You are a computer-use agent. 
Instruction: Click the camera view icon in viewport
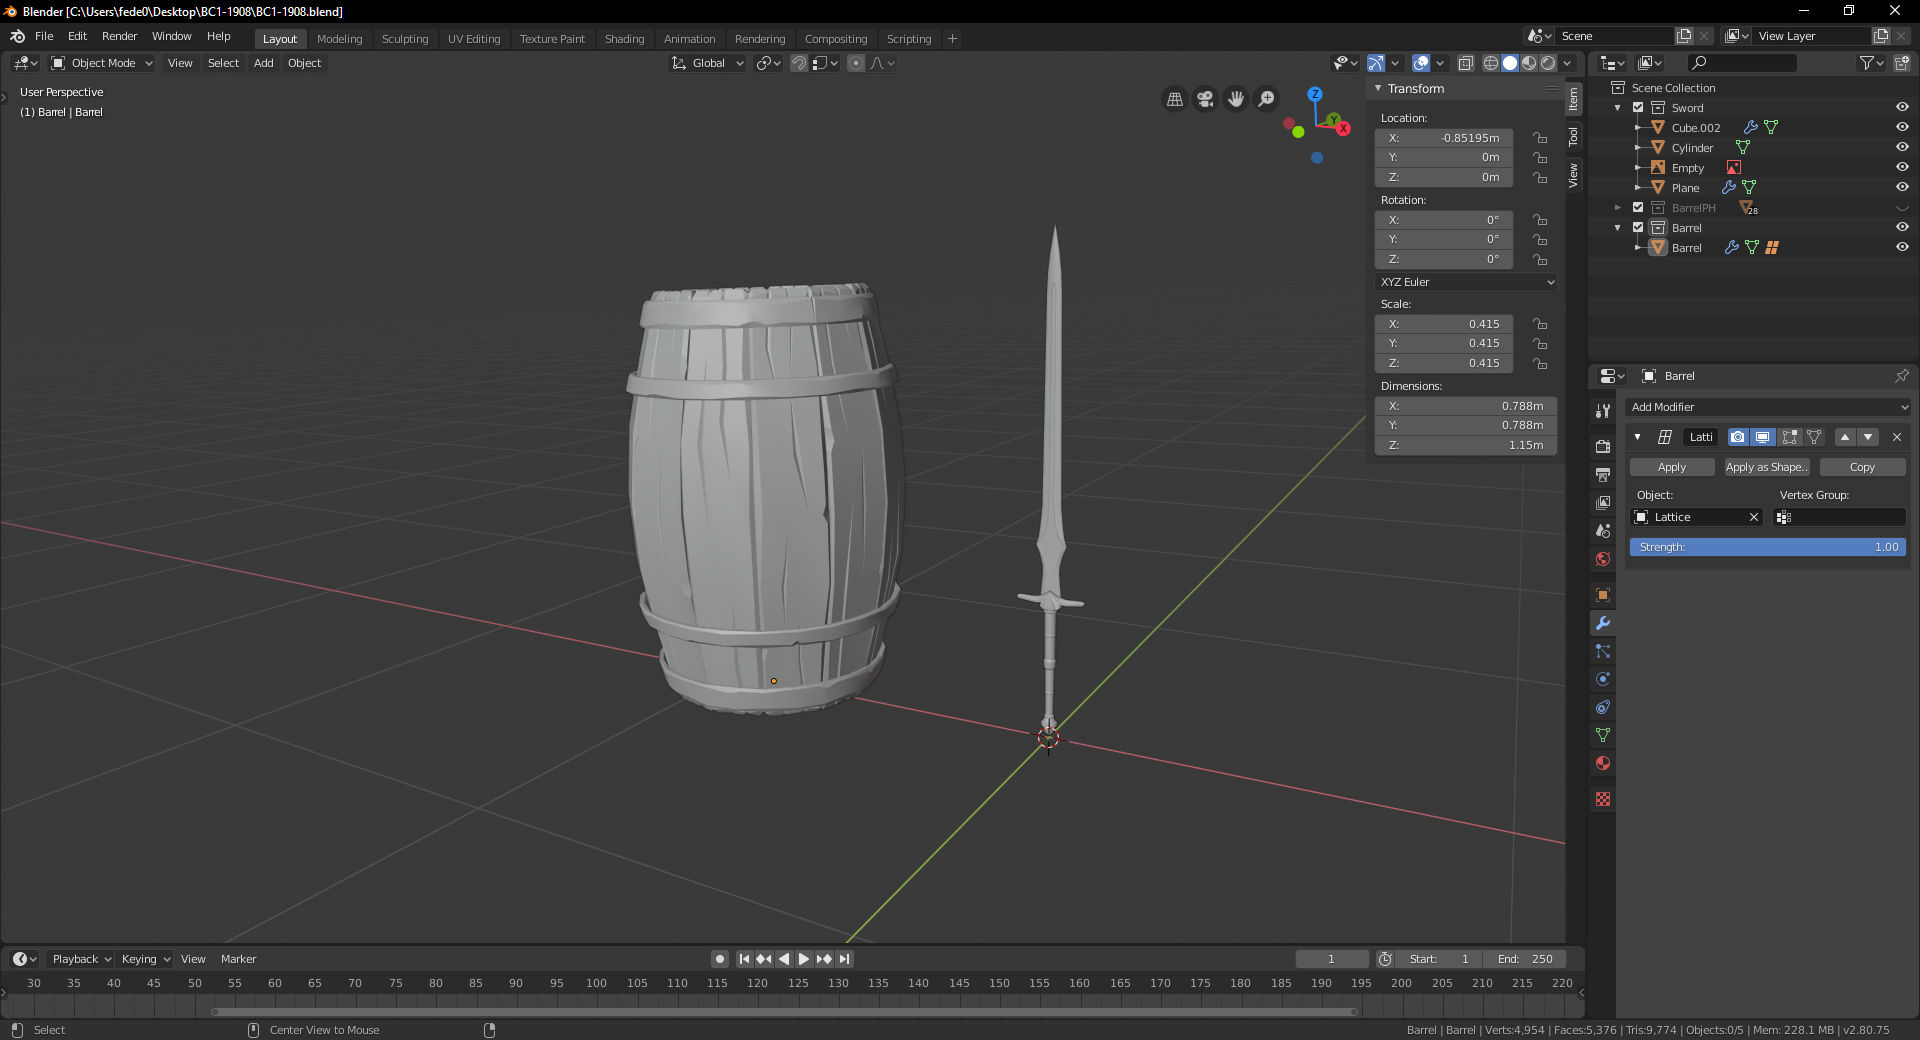(1205, 99)
